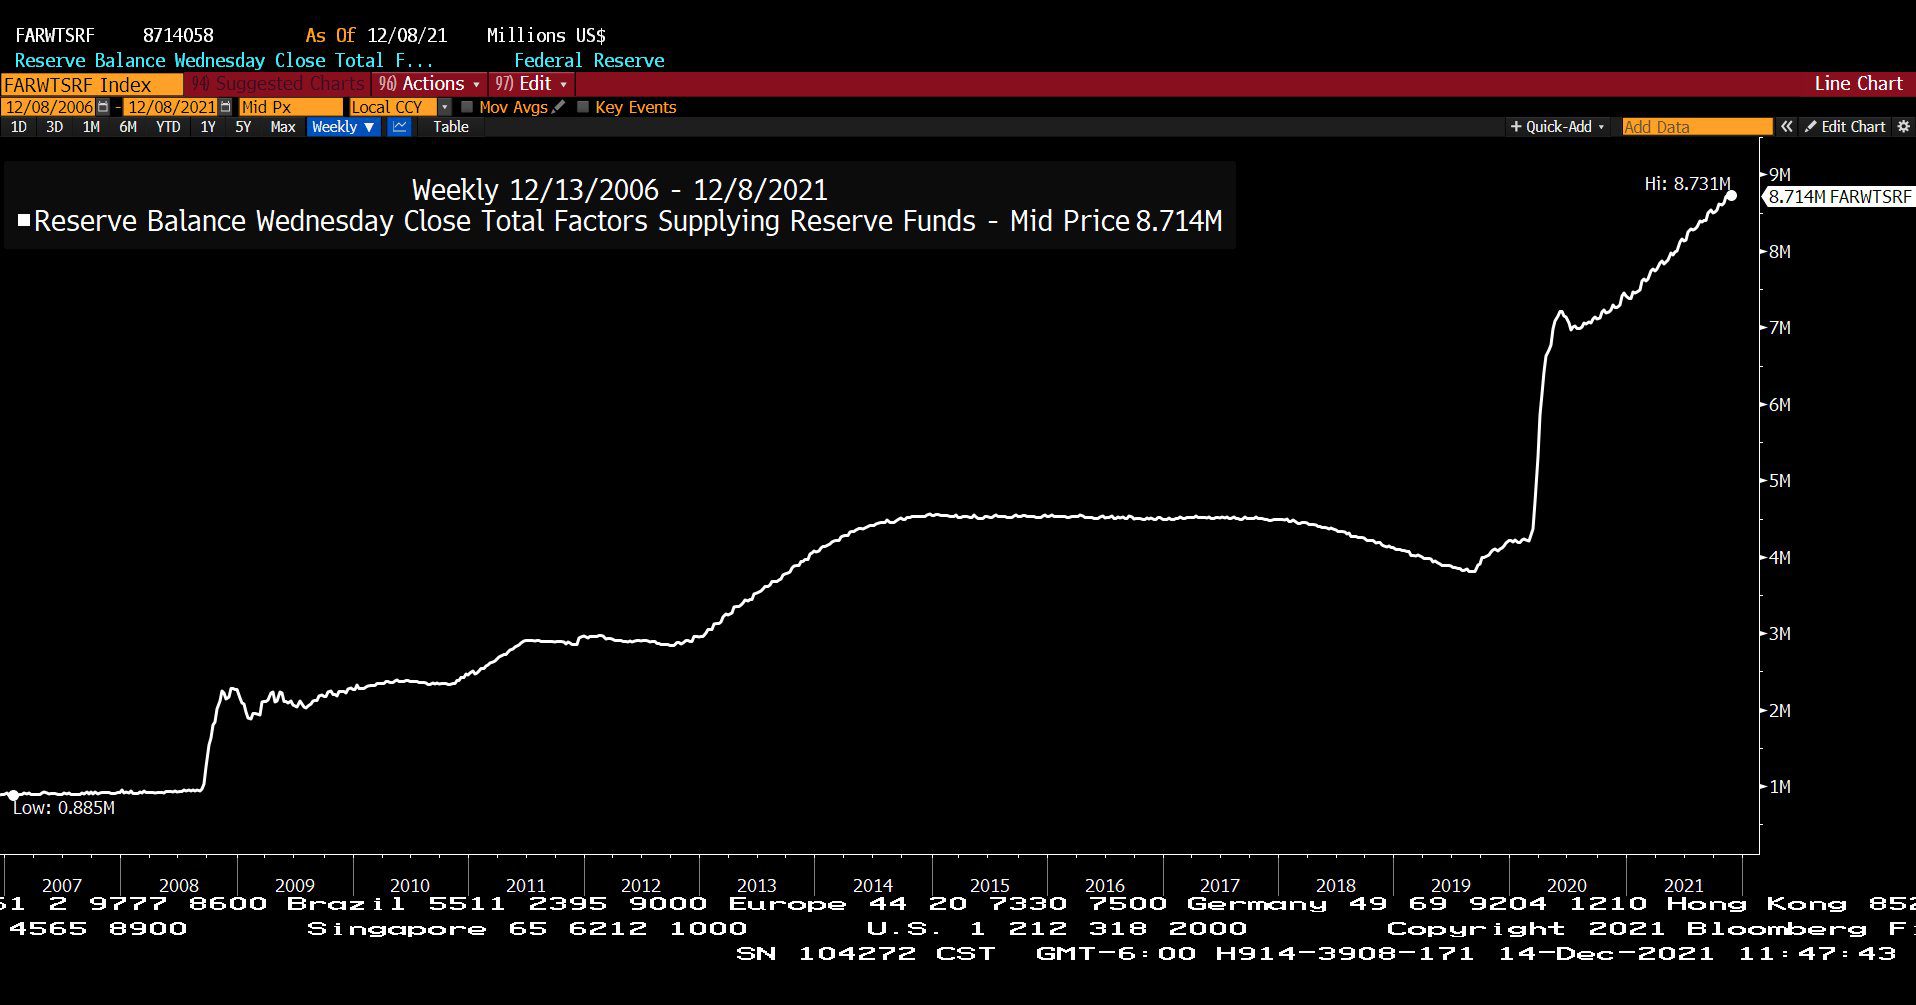Expand the Local CCY currency dropdown
1916x1005 pixels.
pyautogui.click(x=445, y=107)
